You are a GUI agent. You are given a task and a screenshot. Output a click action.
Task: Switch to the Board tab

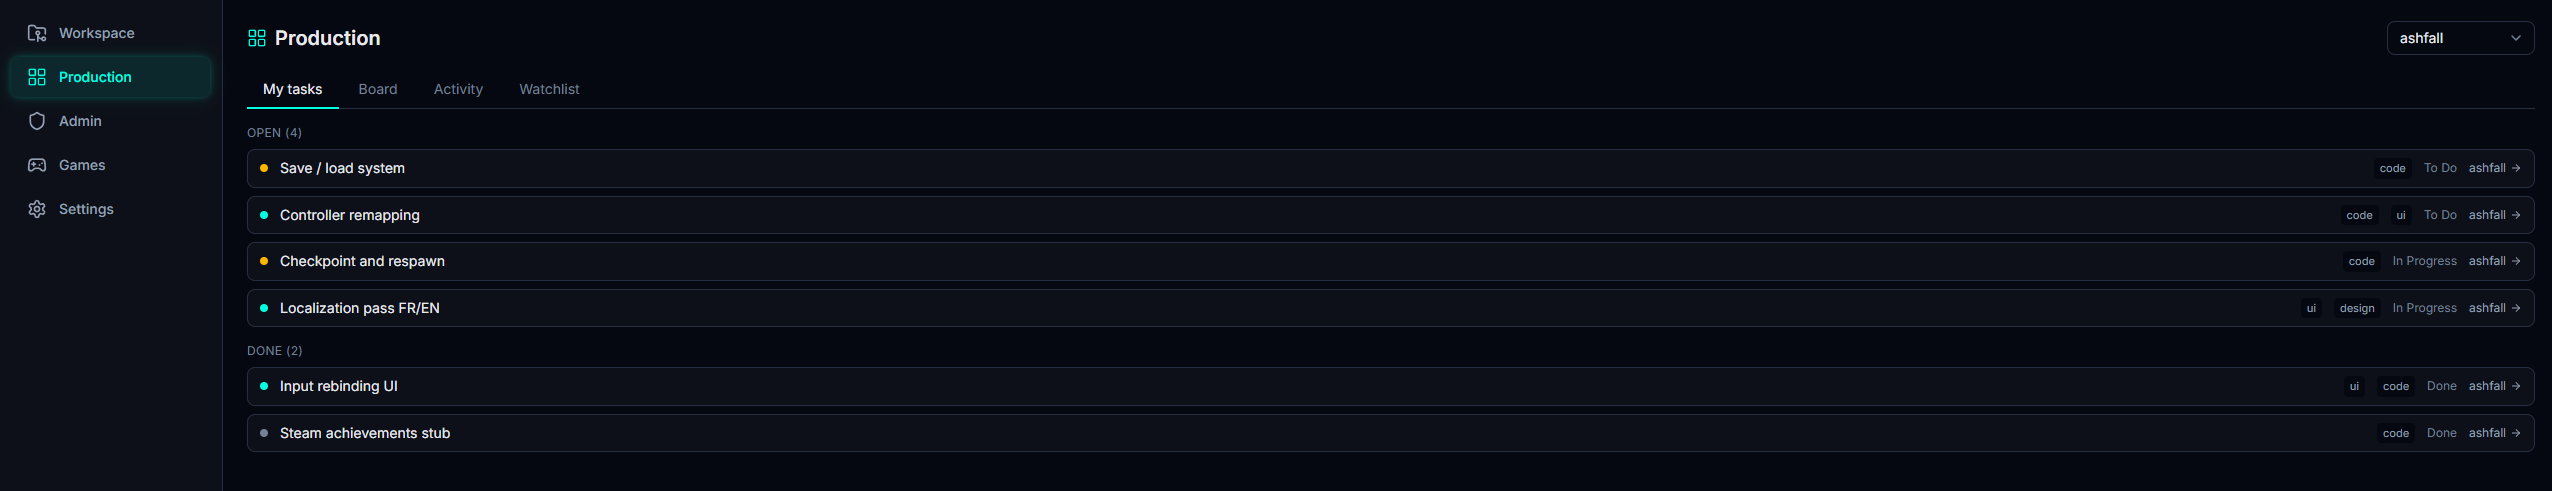378,89
